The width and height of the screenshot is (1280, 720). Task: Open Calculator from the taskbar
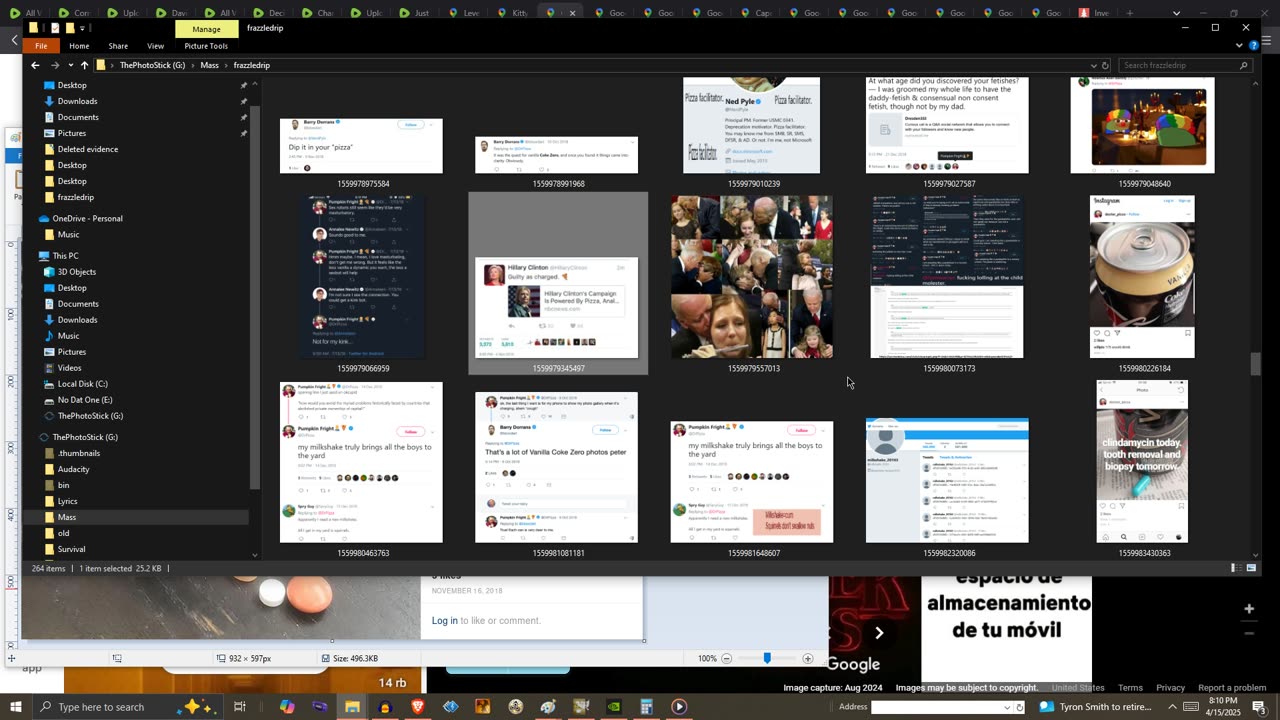(x=646, y=707)
